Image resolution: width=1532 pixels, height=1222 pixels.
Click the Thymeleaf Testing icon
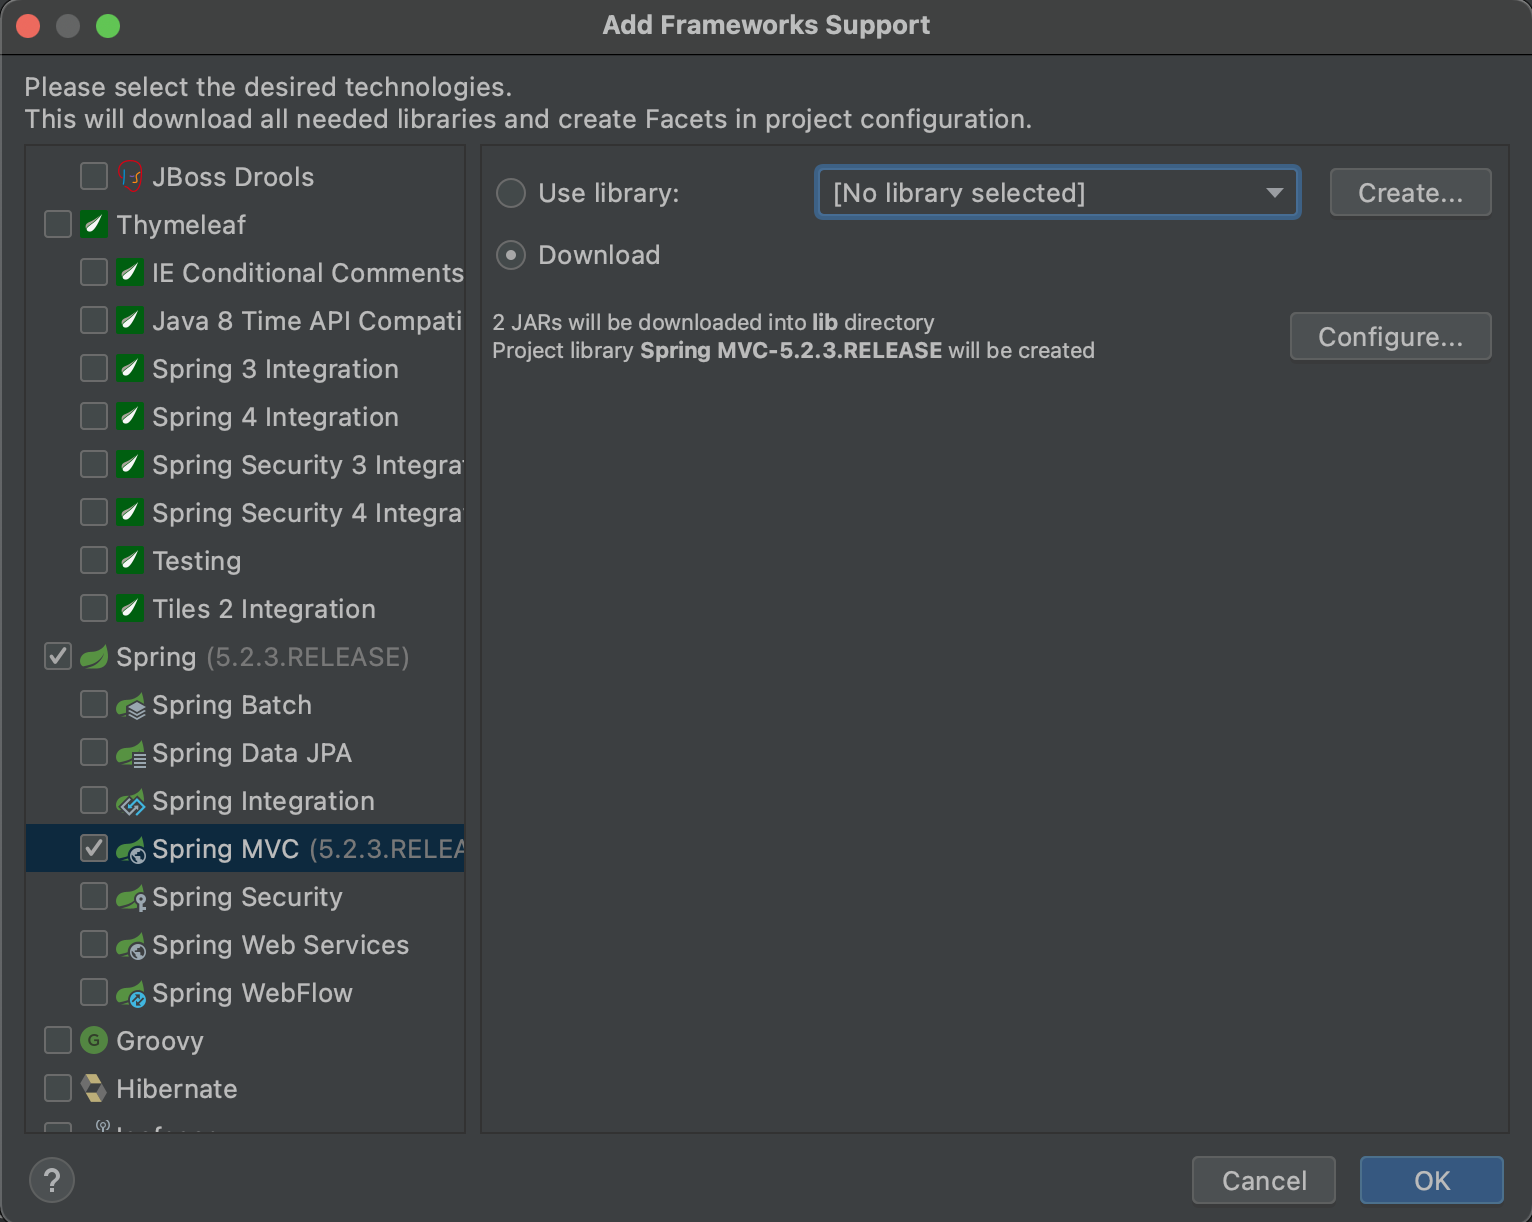coord(130,561)
